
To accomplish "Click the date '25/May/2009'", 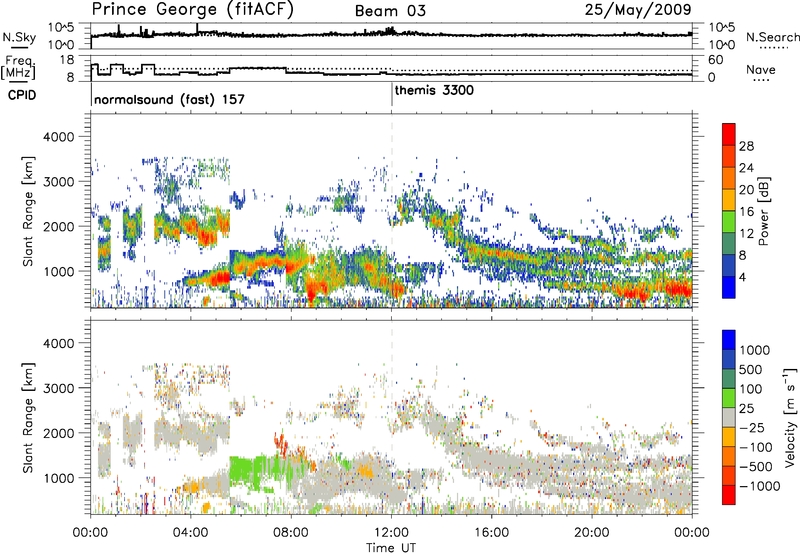I will (x=638, y=10).
